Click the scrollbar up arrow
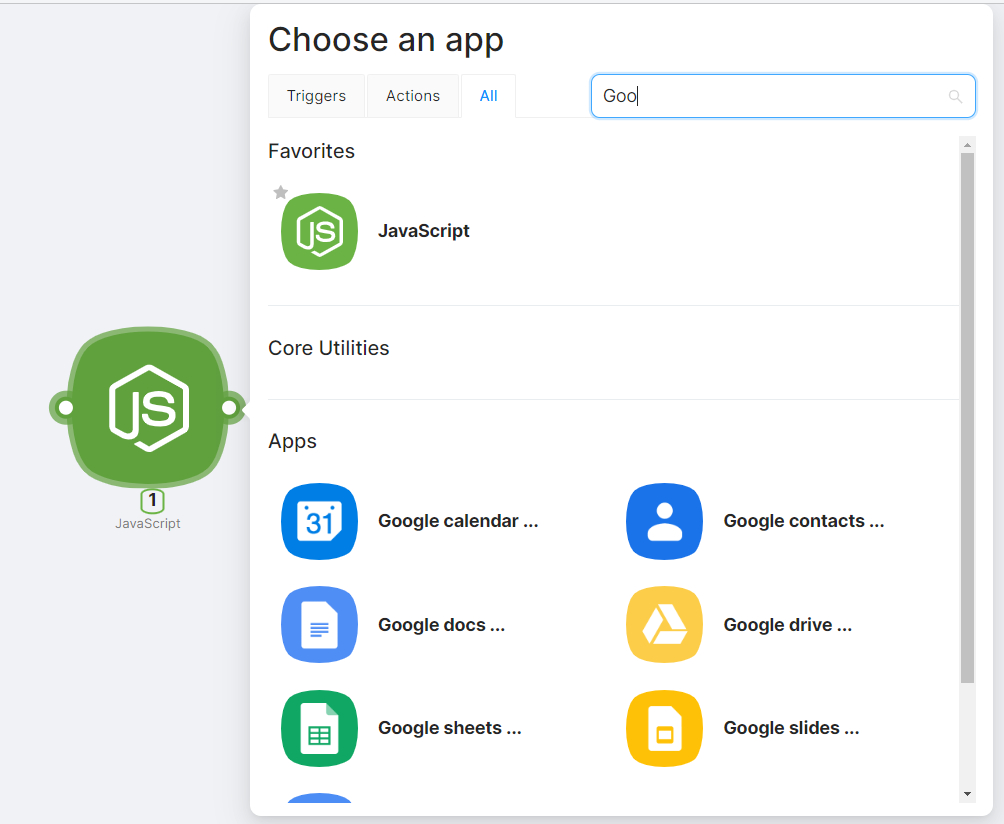Image resolution: width=1004 pixels, height=824 pixels. (967, 145)
